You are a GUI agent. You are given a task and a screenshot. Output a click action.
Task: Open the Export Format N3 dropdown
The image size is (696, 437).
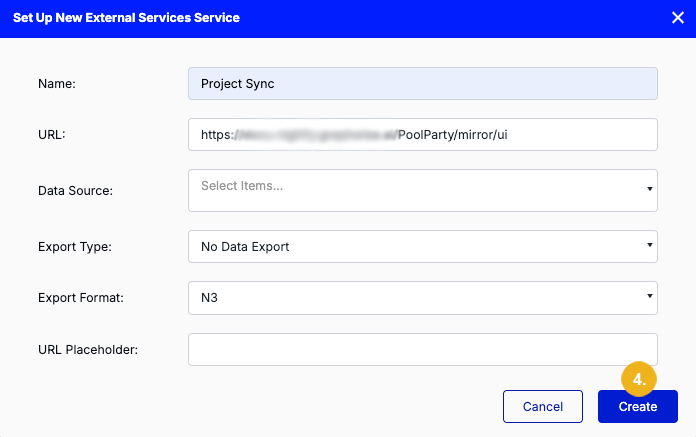coord(423,298)
